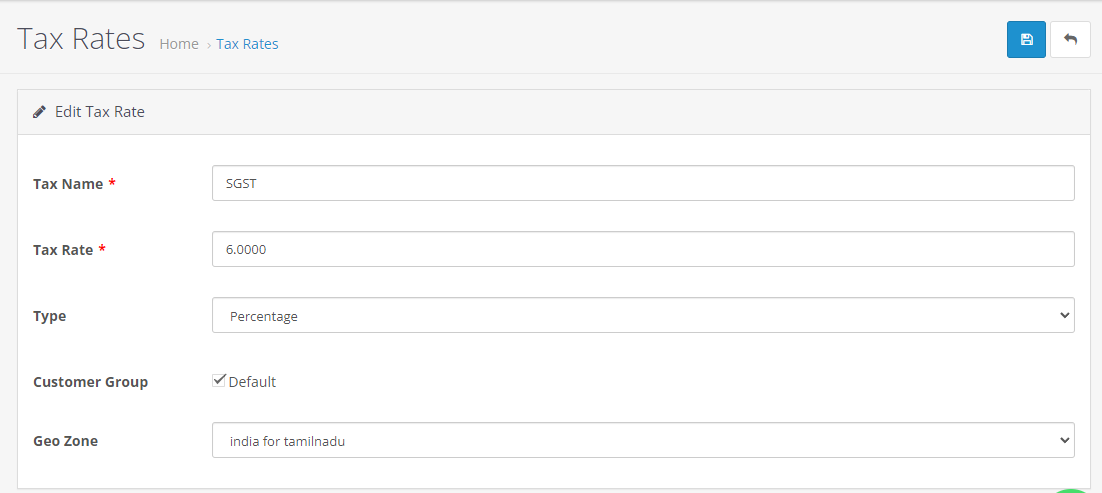This screenshot has height=493, width=1102.
Task: Click the Cancel back-arrow icon
Action: pyautogui.click(x=1070, y=39)
